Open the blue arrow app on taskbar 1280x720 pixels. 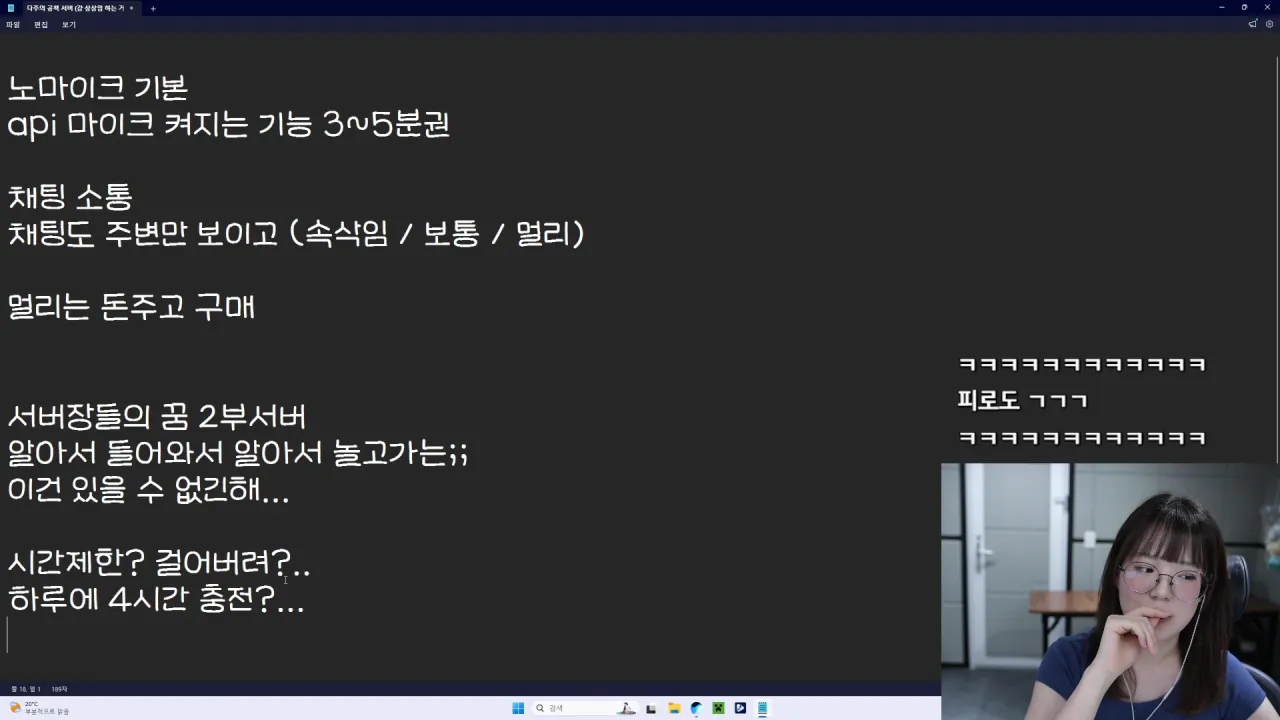click(740, 708)
